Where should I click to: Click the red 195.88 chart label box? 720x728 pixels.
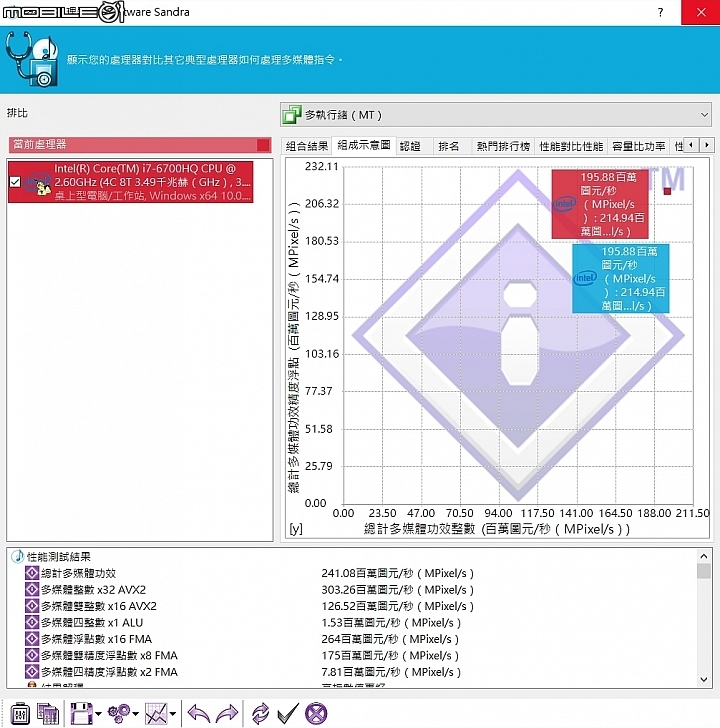(x=600, y=204)
